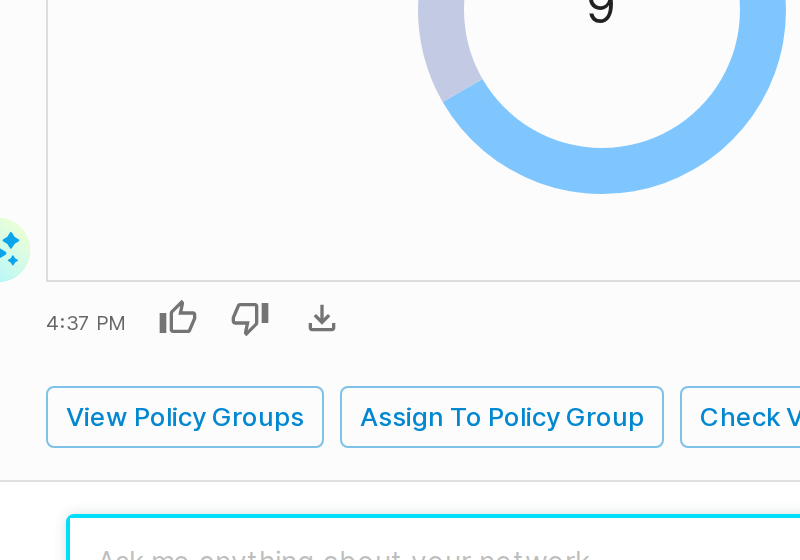
Task: Mark the 4:37 PM response as helpful
Action: (x=178, y=317)
